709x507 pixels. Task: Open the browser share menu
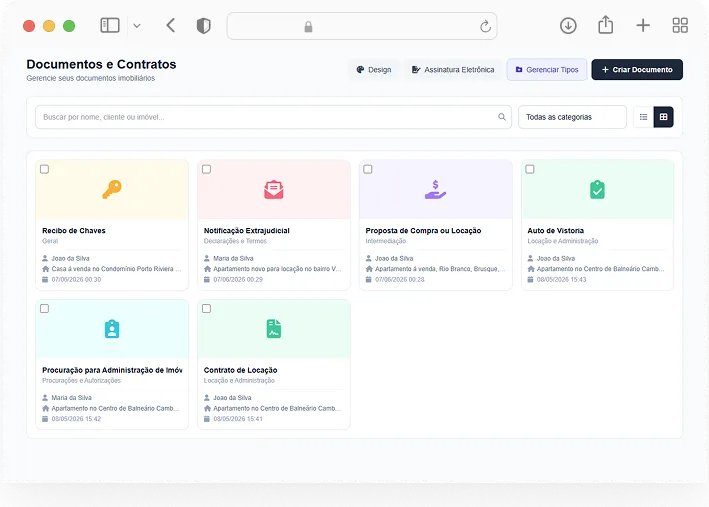pos(605,25)
